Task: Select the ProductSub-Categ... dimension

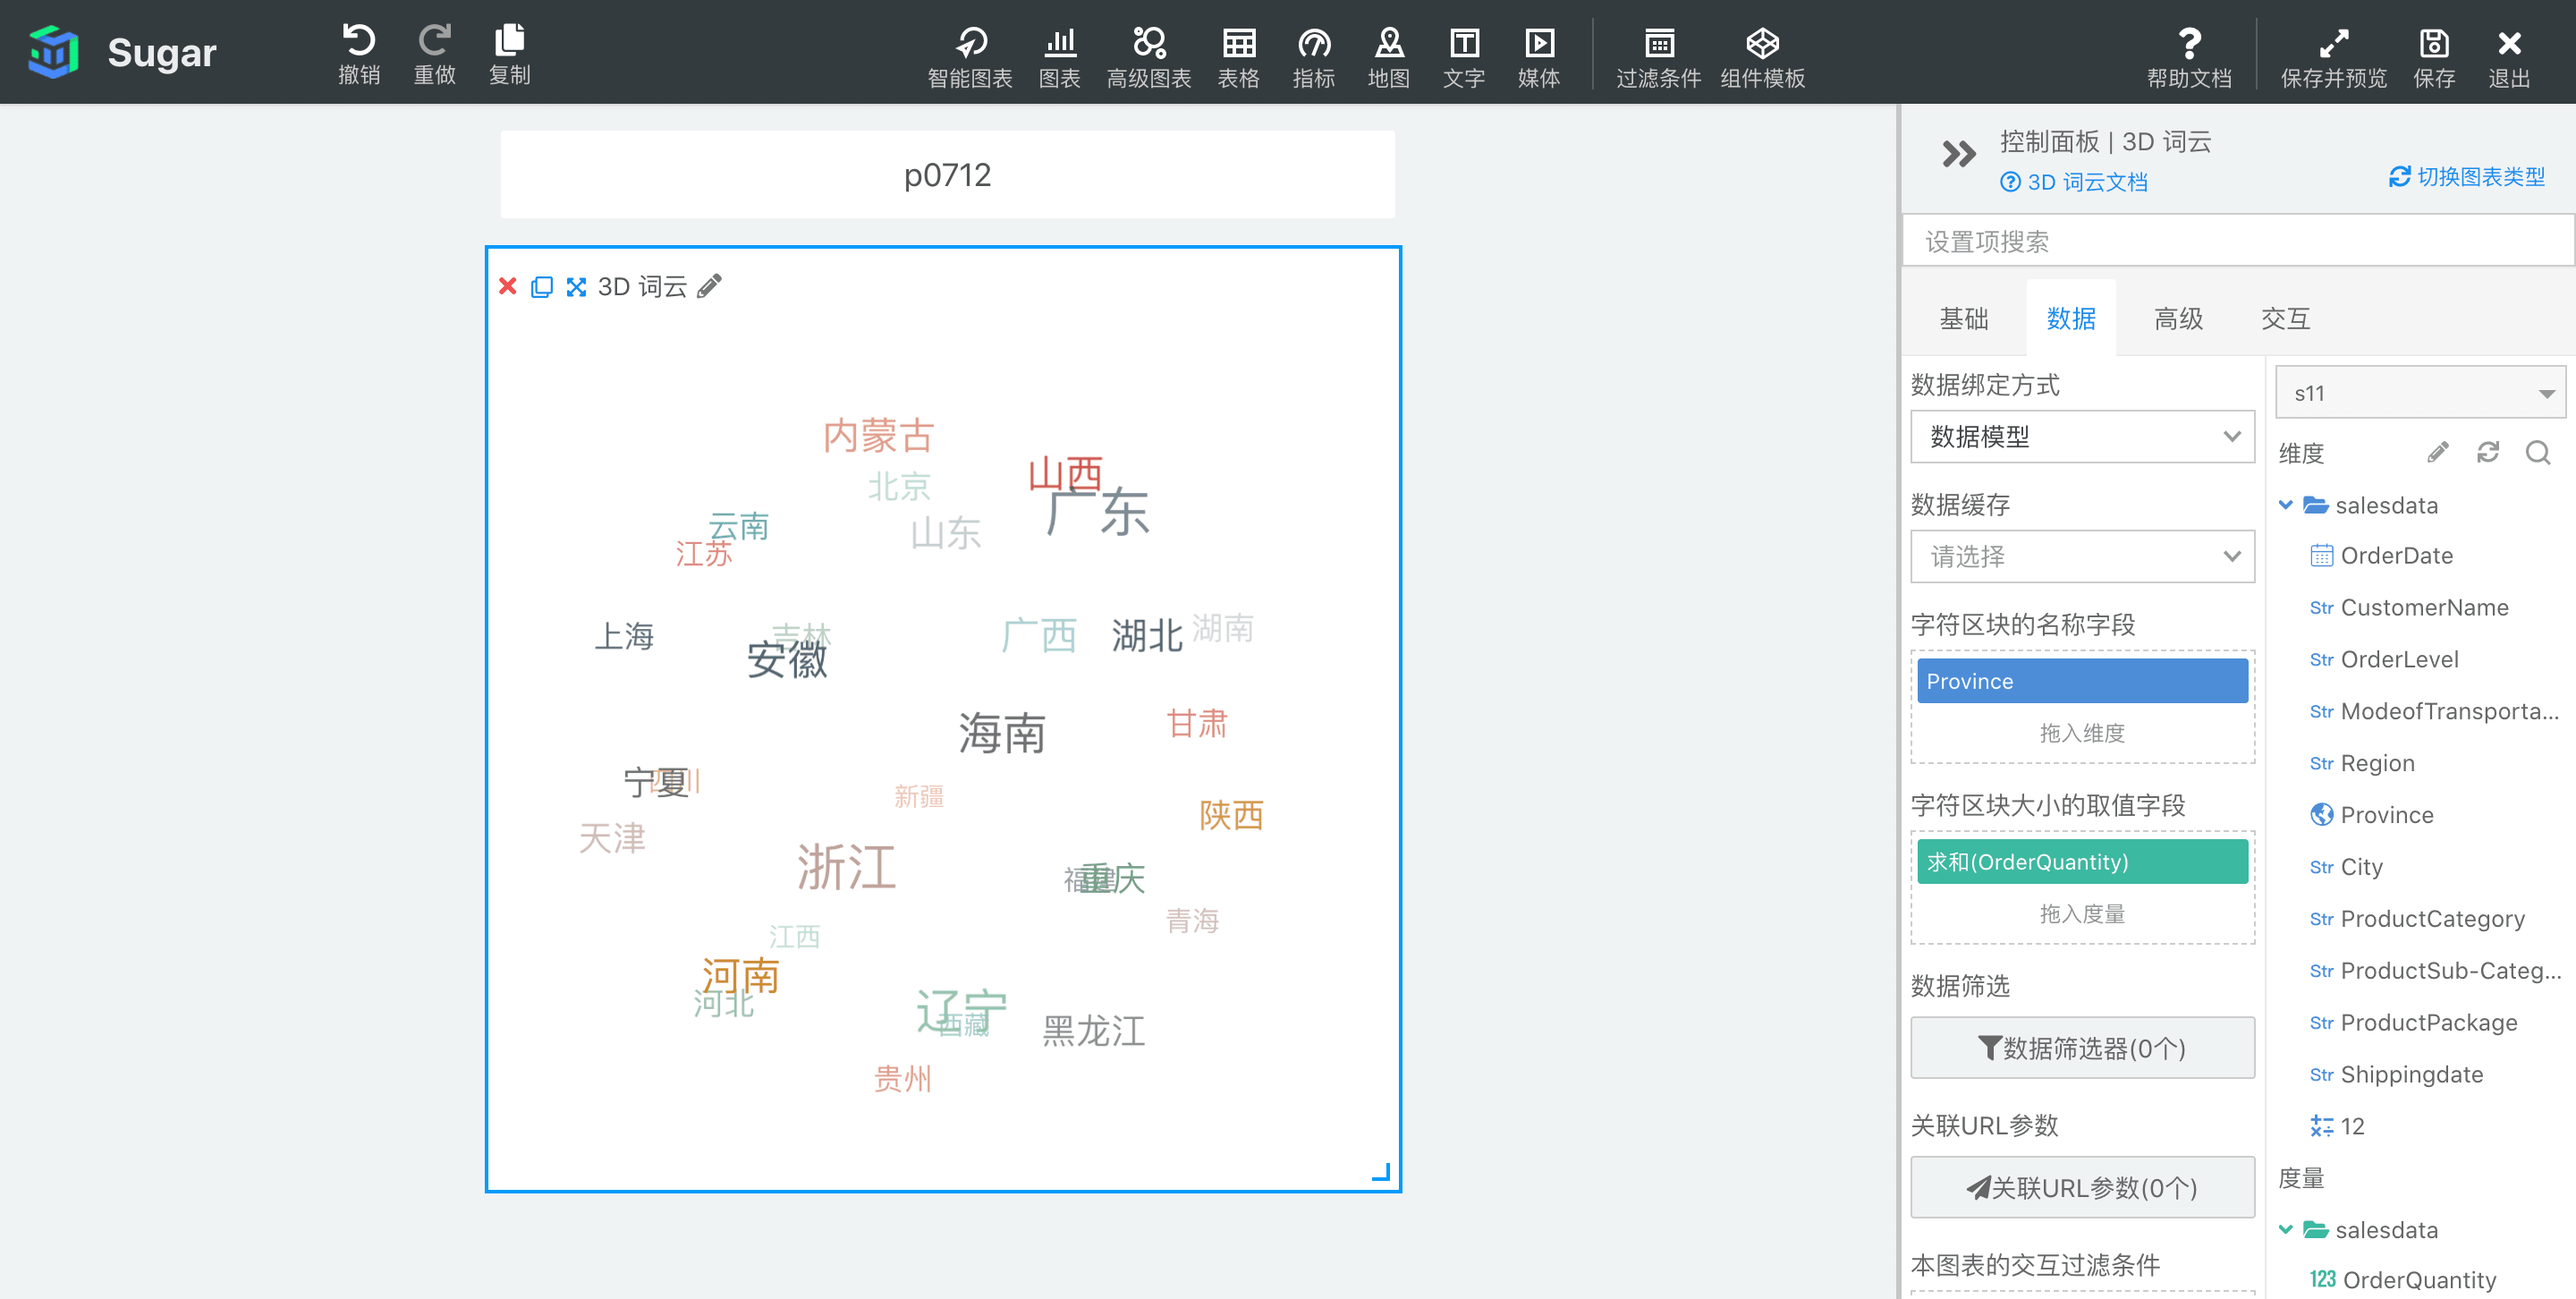Action: coord(2450,971)
